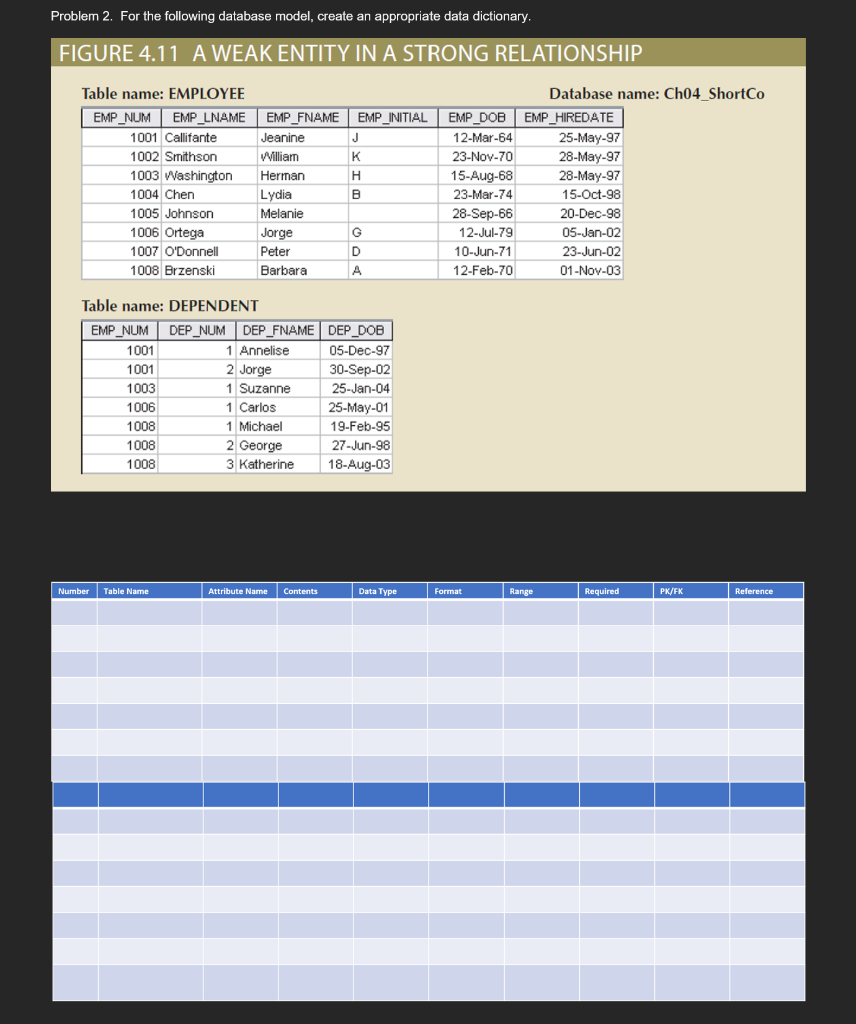The height and width of the screenshot is (1024, 856).
Task: Click the 05-Jan-02 hire date cell
Action: click(x=569, y=232)
